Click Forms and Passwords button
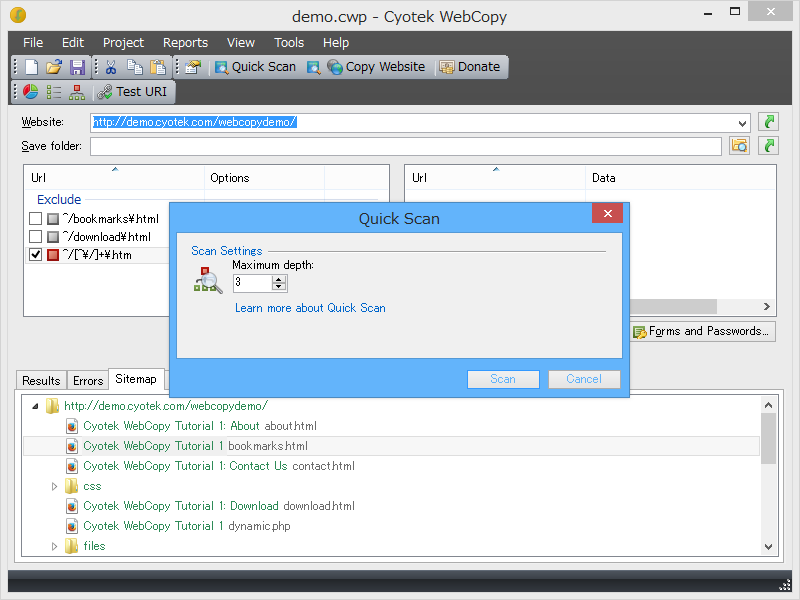Viewport: 800px width, 600px height. [703, 331]
